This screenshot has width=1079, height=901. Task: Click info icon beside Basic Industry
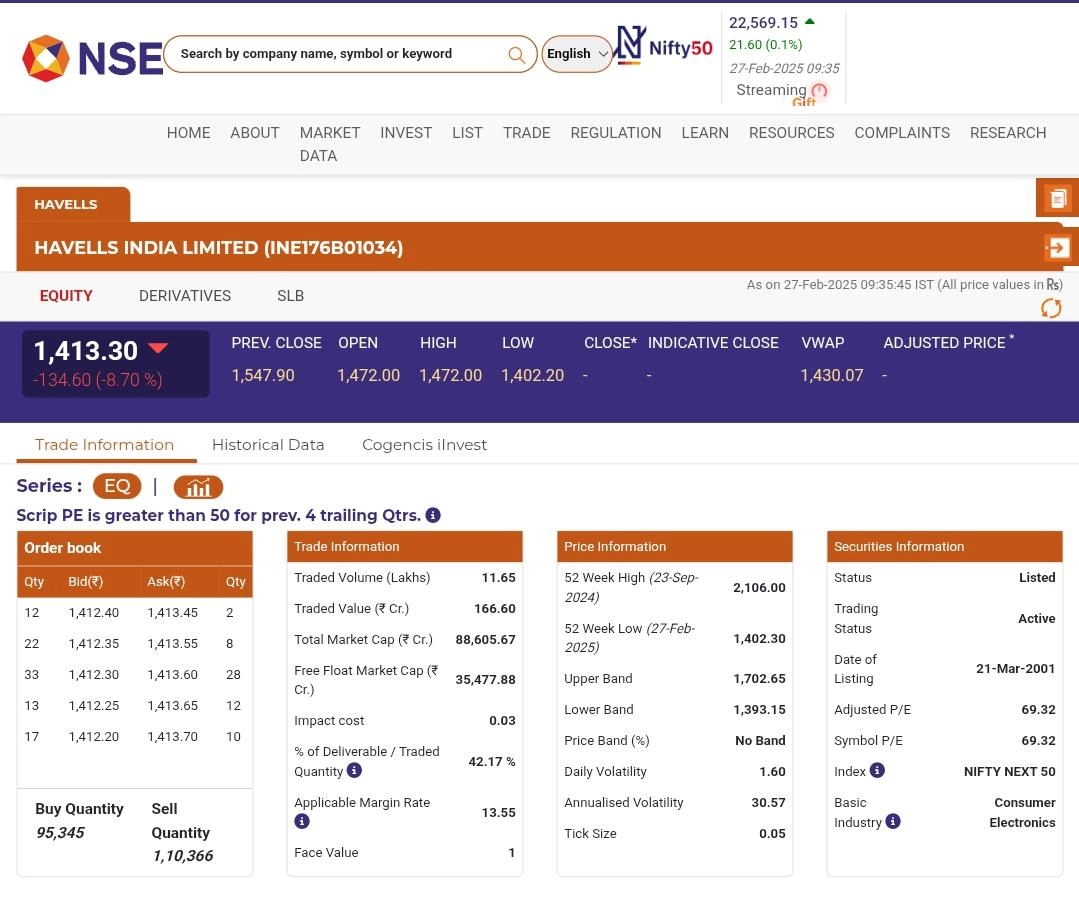(893, 821)
